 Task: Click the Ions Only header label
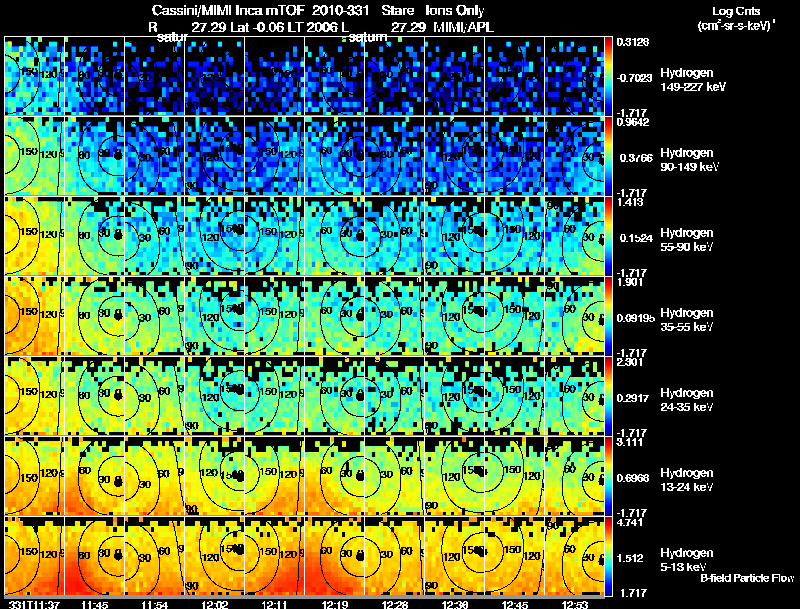click(455, 11)
